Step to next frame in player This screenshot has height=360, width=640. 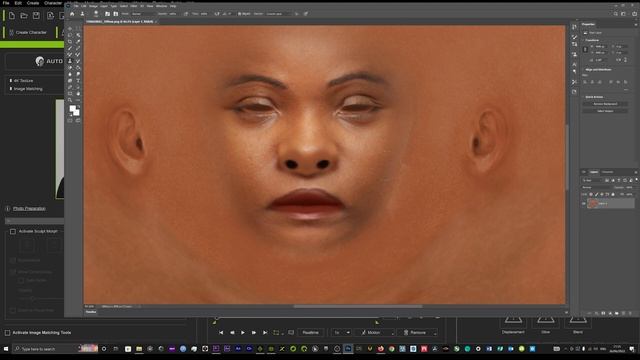pyautogui.click(x=254, y=333)
